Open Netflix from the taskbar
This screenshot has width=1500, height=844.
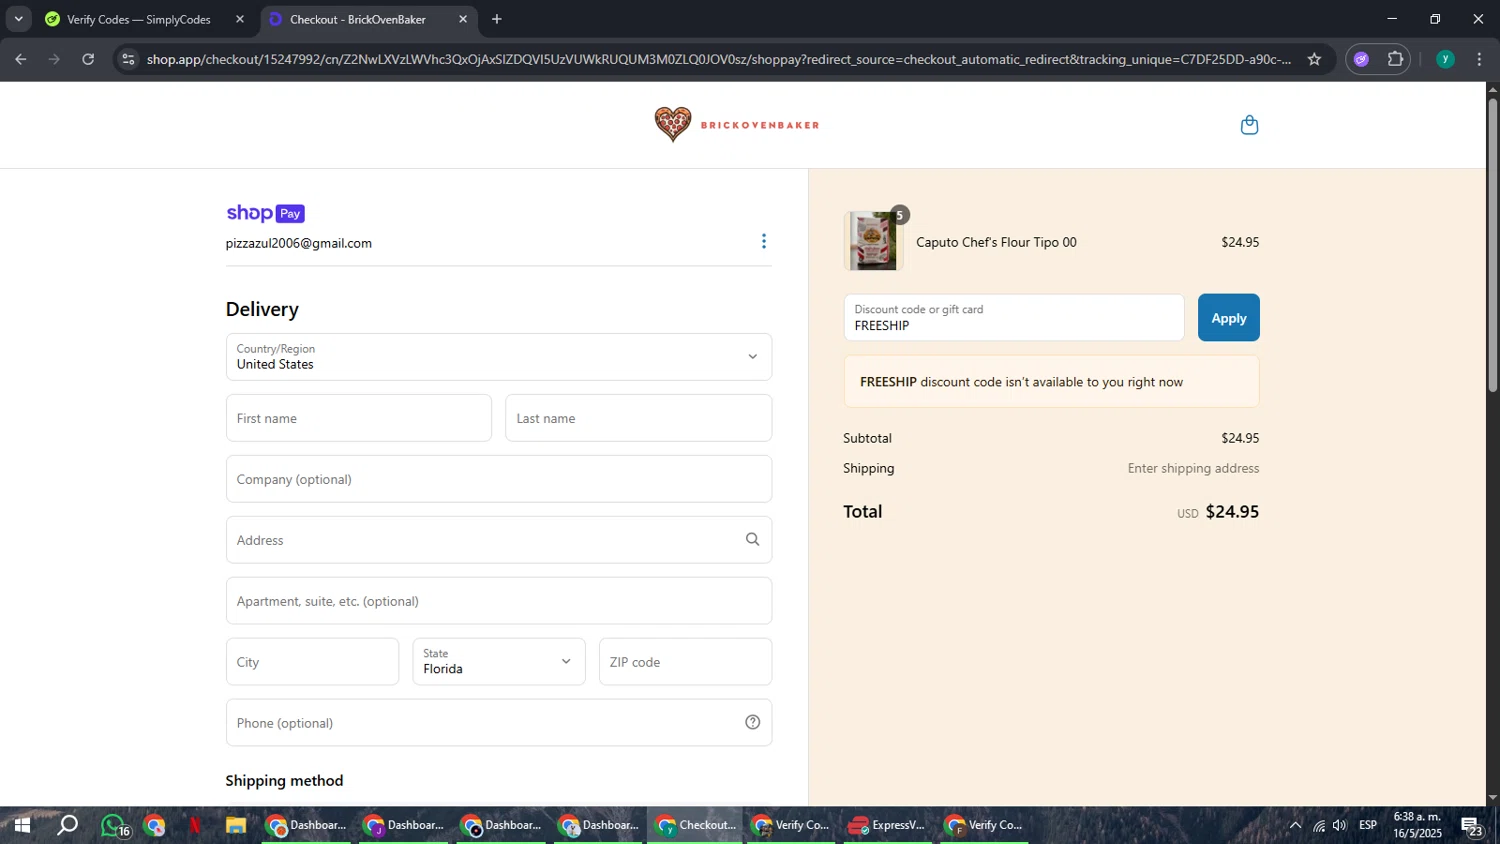click(195, 826)
